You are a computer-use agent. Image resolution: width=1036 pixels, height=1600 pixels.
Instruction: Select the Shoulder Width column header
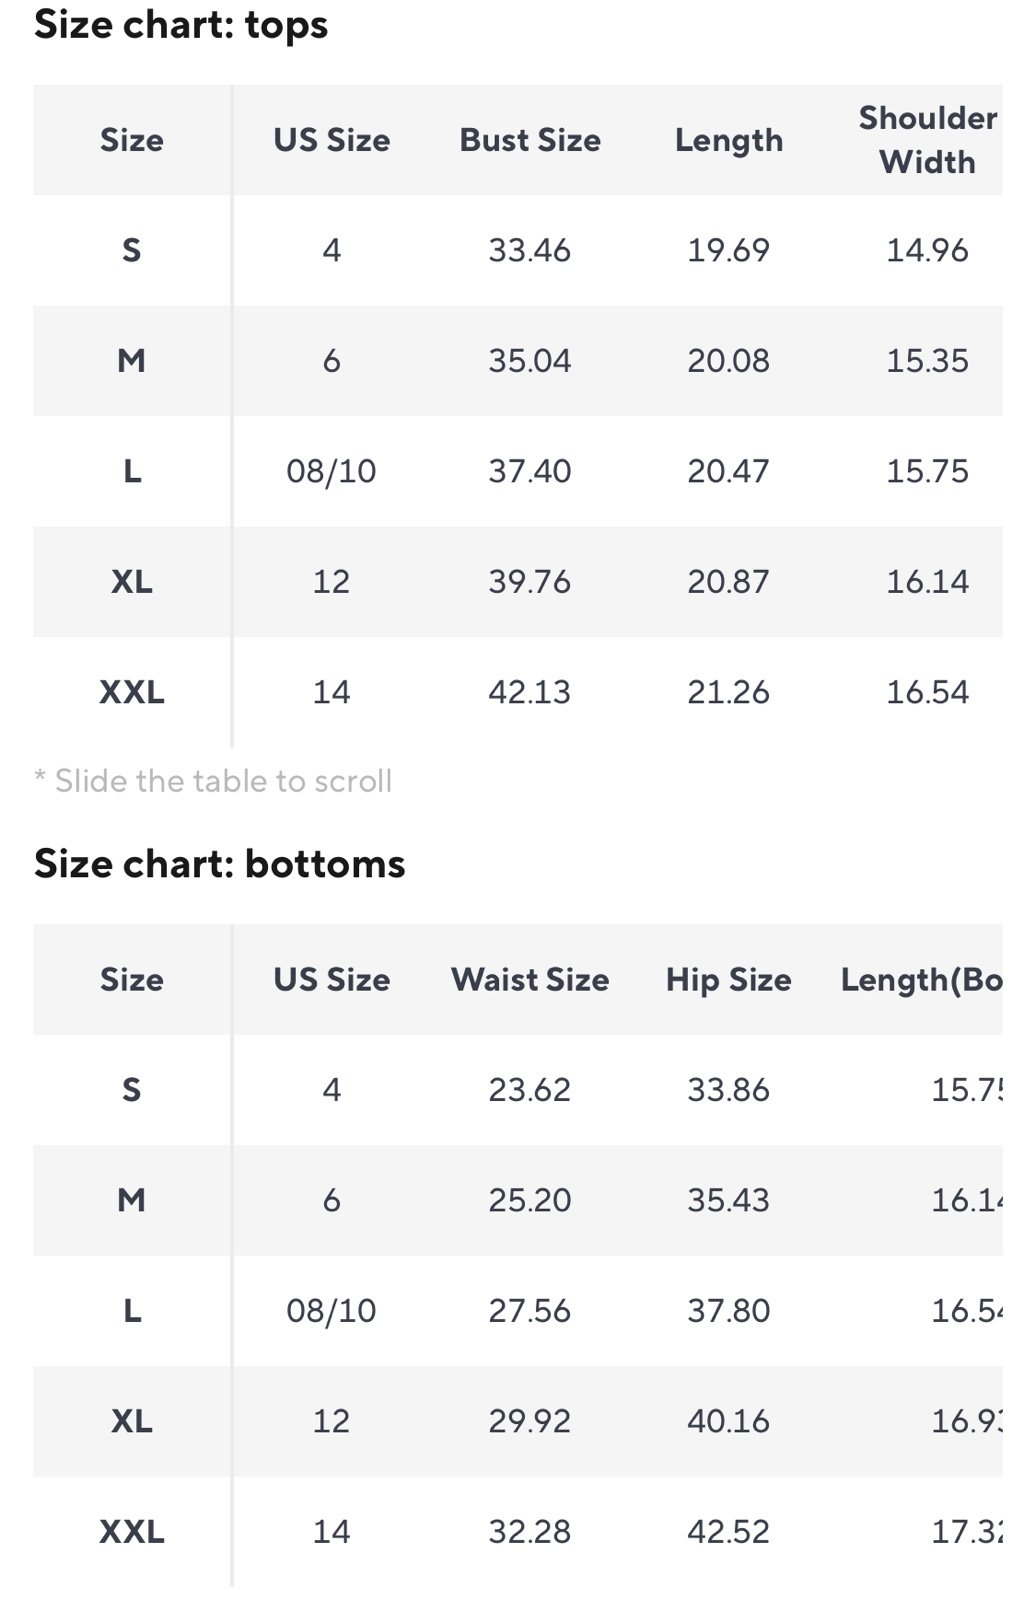point(927,140)
